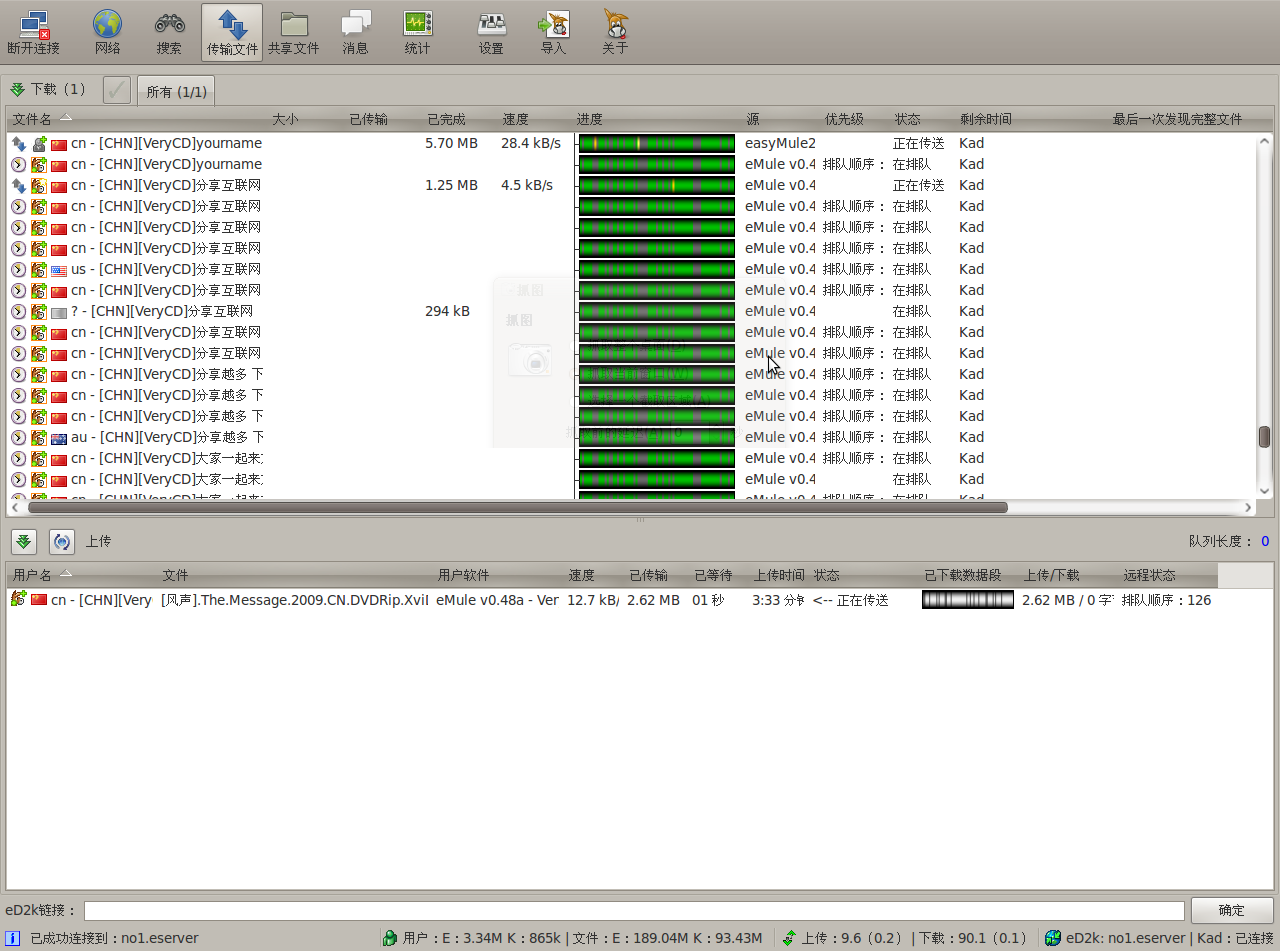Image resolution: width=1280 pixels, height=951 pixels.
Task: Click the Kad：已连接 status text
Action: (x=1235, y=938)
